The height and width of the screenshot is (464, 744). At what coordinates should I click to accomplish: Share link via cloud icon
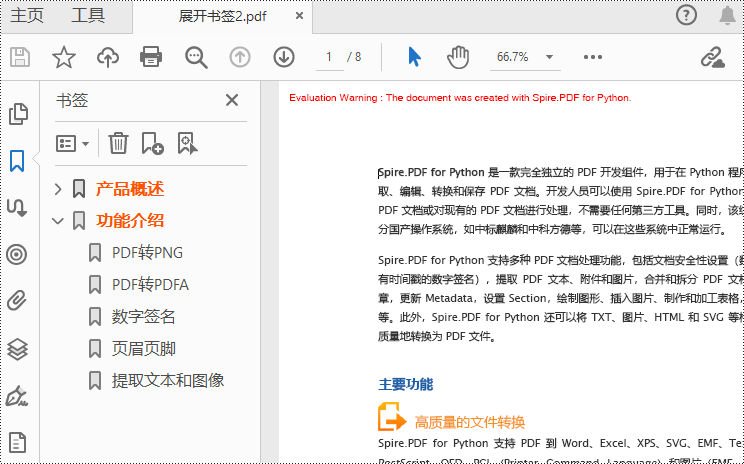coord(712,57)
